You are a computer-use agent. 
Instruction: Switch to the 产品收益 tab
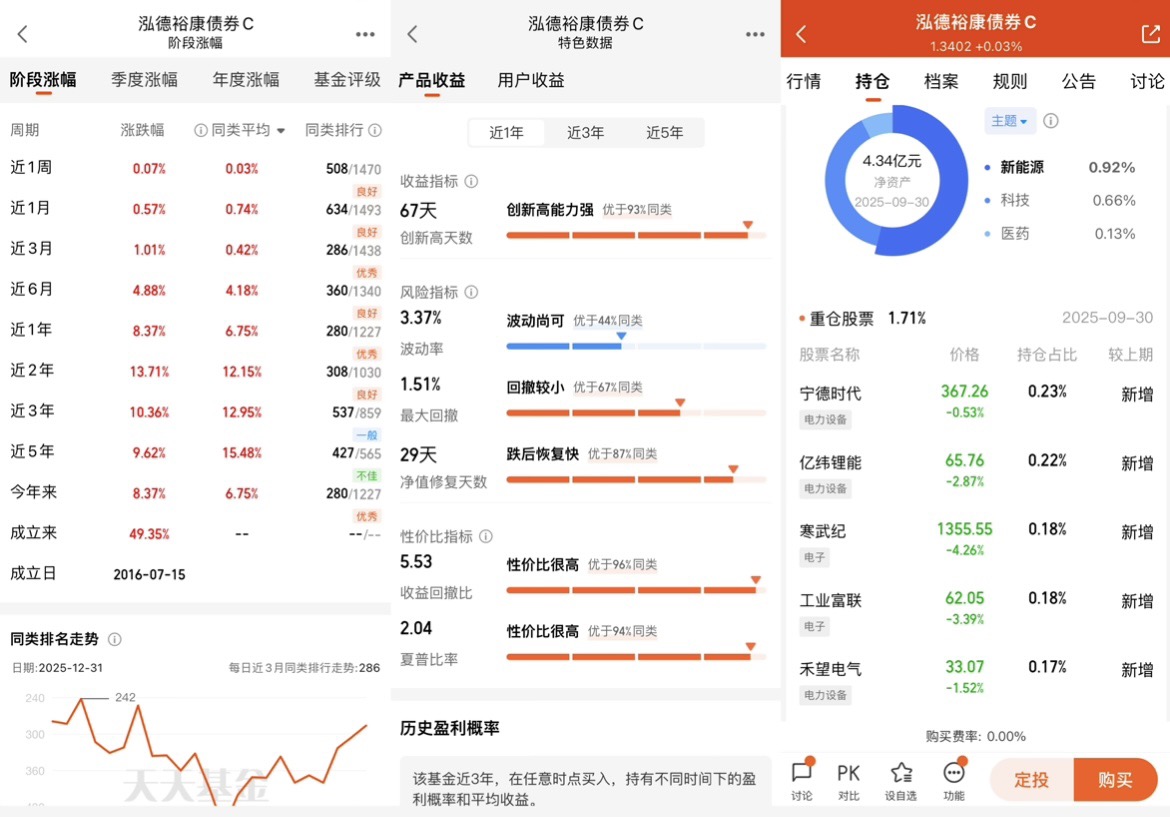click(432, 81)
